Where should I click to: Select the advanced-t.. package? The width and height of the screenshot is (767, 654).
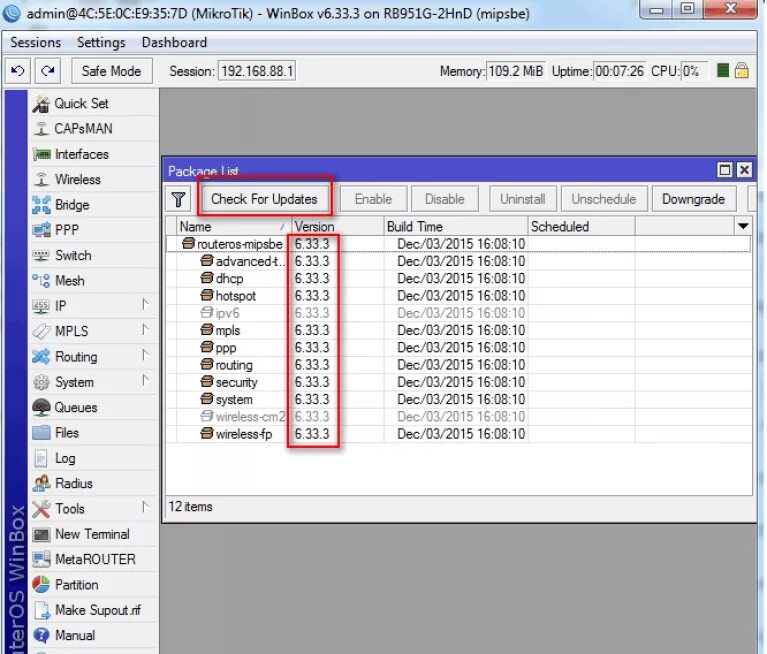[x=458, y=261]
